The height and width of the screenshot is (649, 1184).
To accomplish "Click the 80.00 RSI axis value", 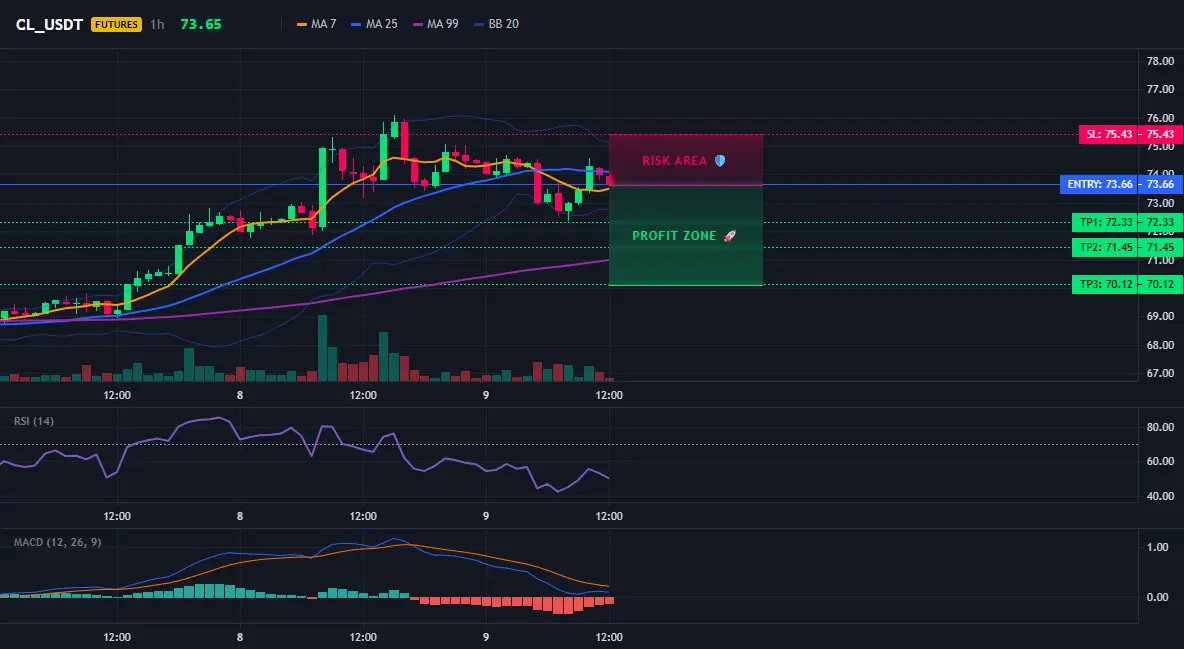I will [1160, 428].
